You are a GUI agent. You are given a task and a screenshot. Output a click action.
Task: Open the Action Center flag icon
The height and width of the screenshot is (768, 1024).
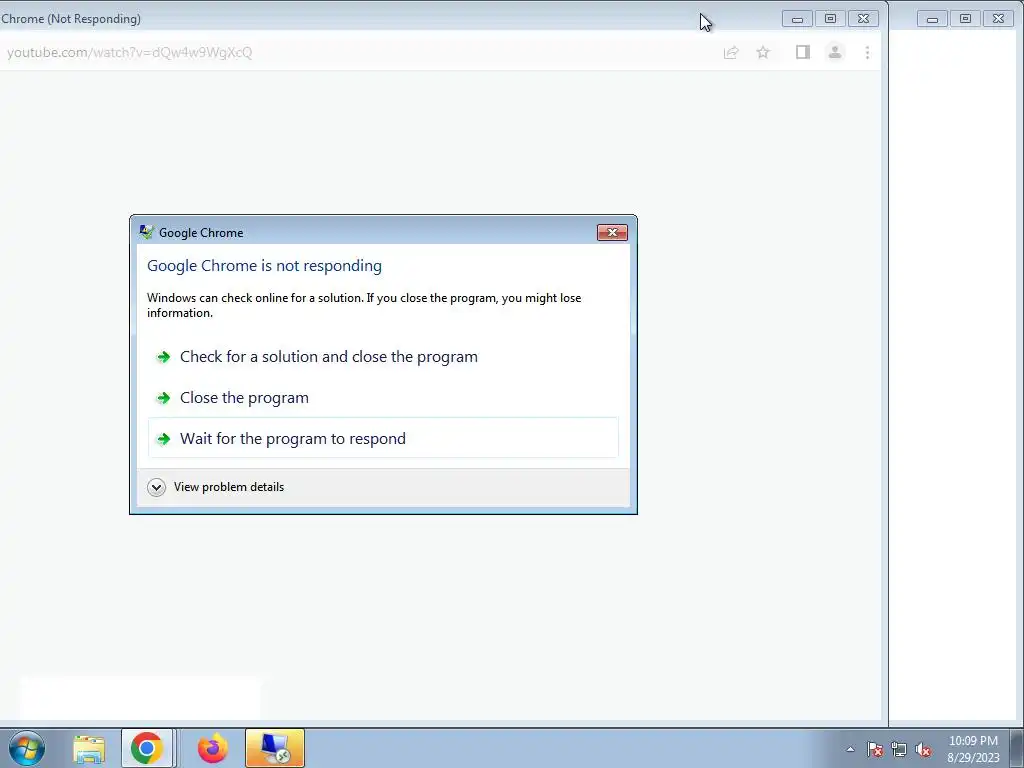pos(875,749)
